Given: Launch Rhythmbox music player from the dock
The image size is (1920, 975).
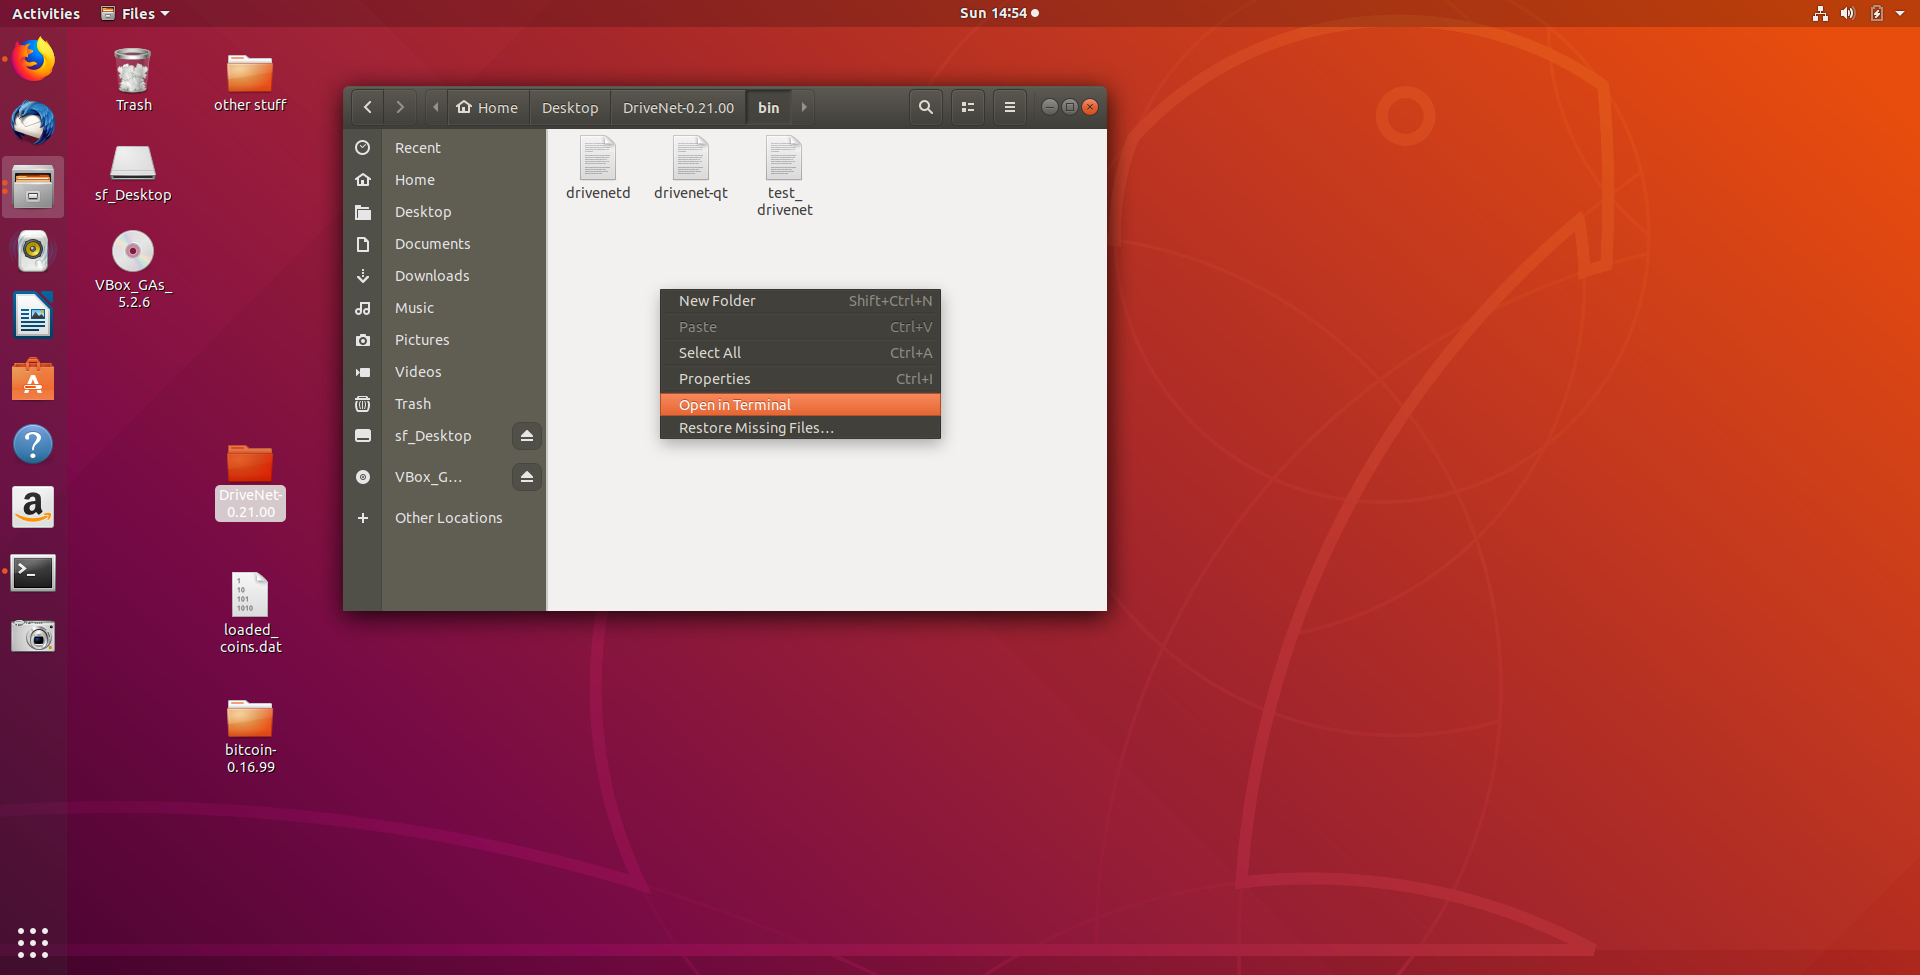Looking at the screenshot, I should point(33,251).
